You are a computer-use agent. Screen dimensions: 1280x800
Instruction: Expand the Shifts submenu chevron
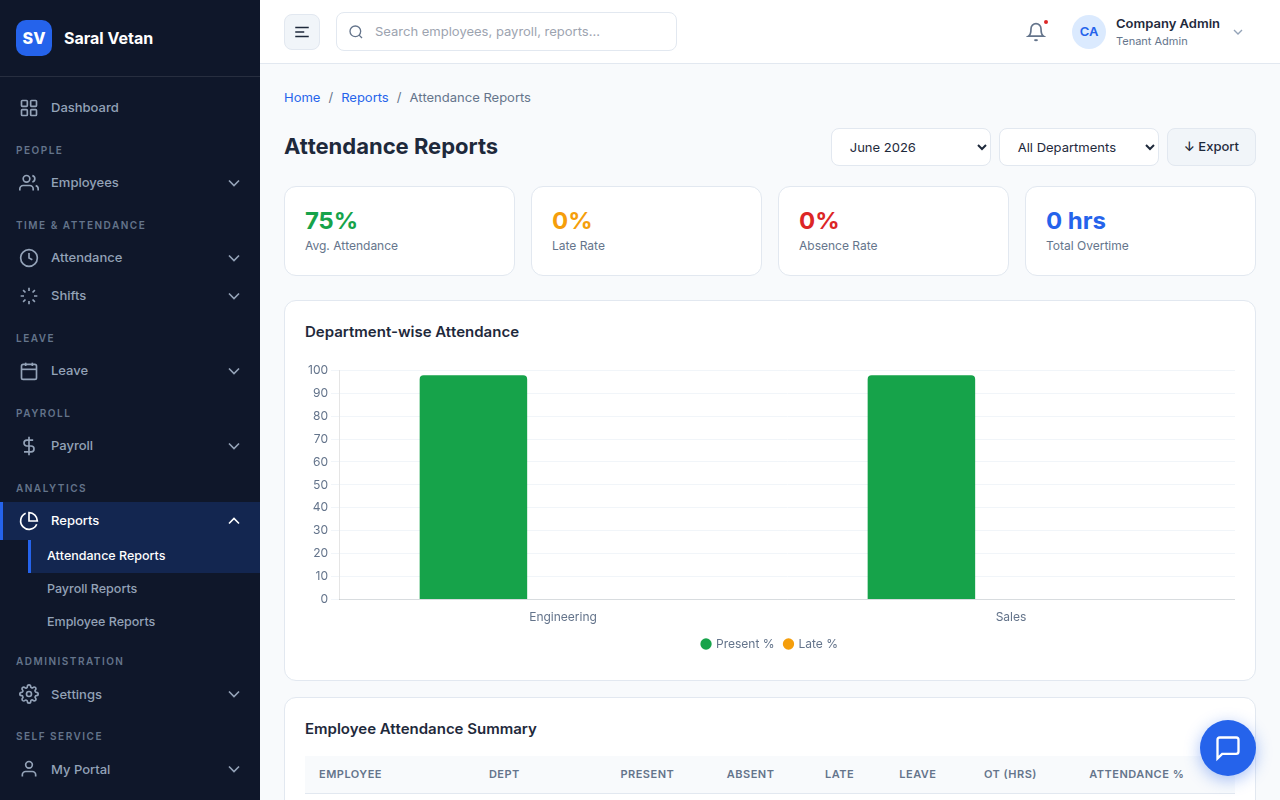(x=234, y=296)
